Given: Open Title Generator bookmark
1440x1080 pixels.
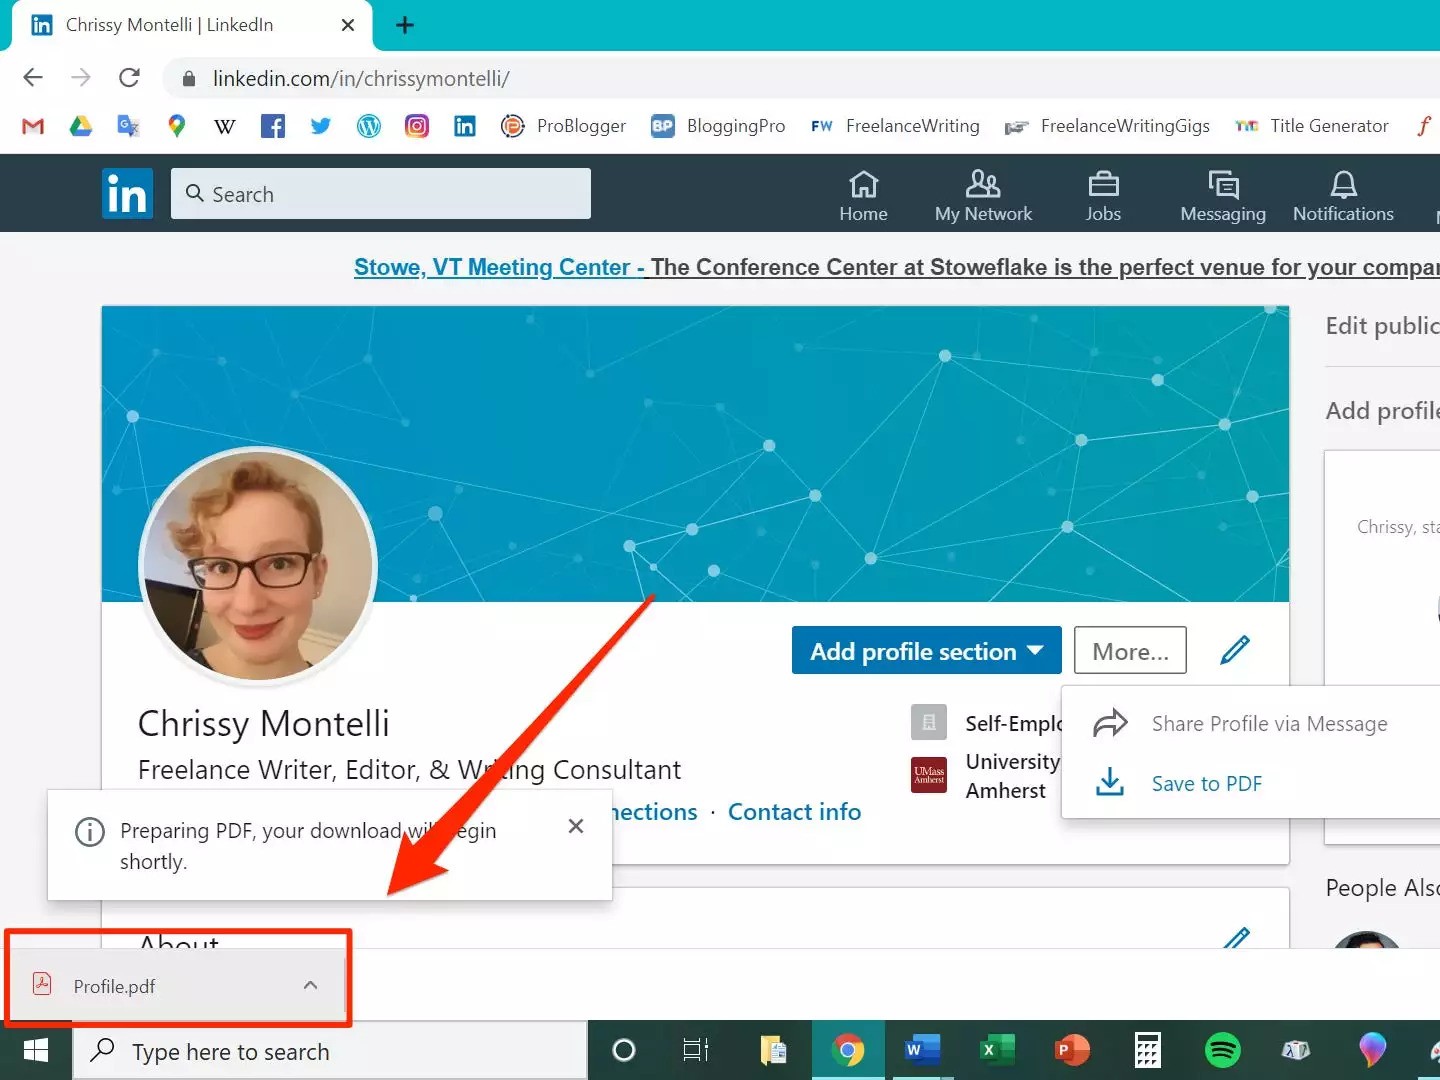Looking at the screenshot, I should pos(1312,126).
